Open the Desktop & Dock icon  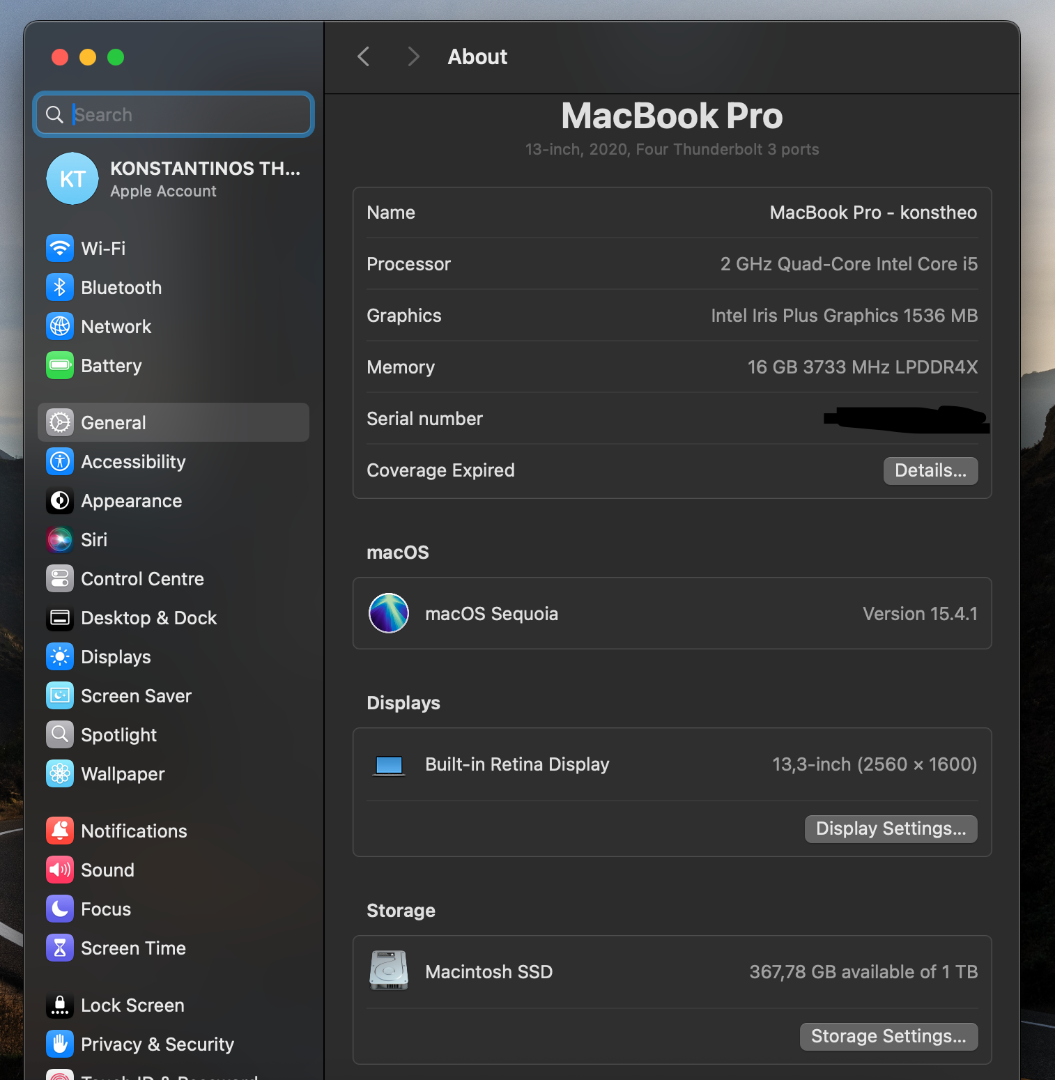pos(60,618)
